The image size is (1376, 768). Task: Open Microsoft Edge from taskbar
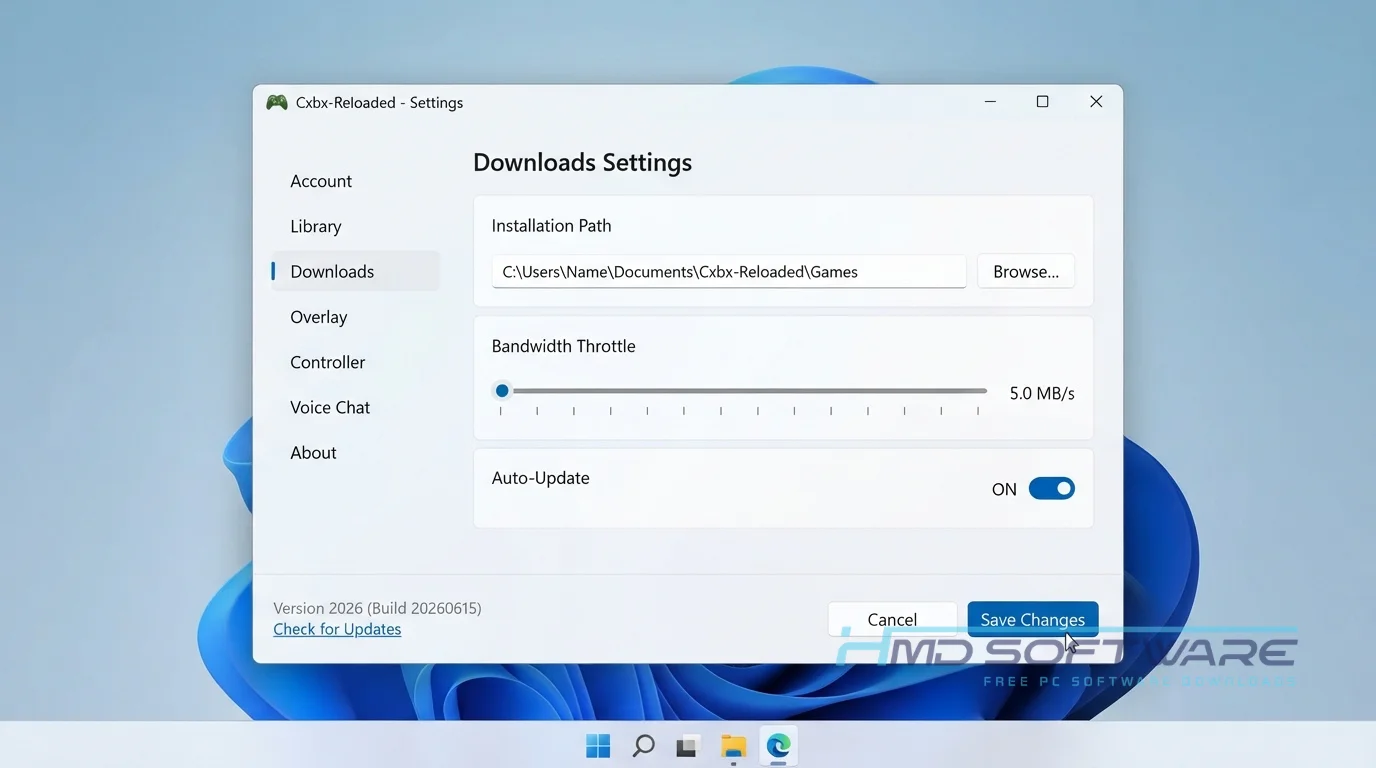(x=778, y=746)
